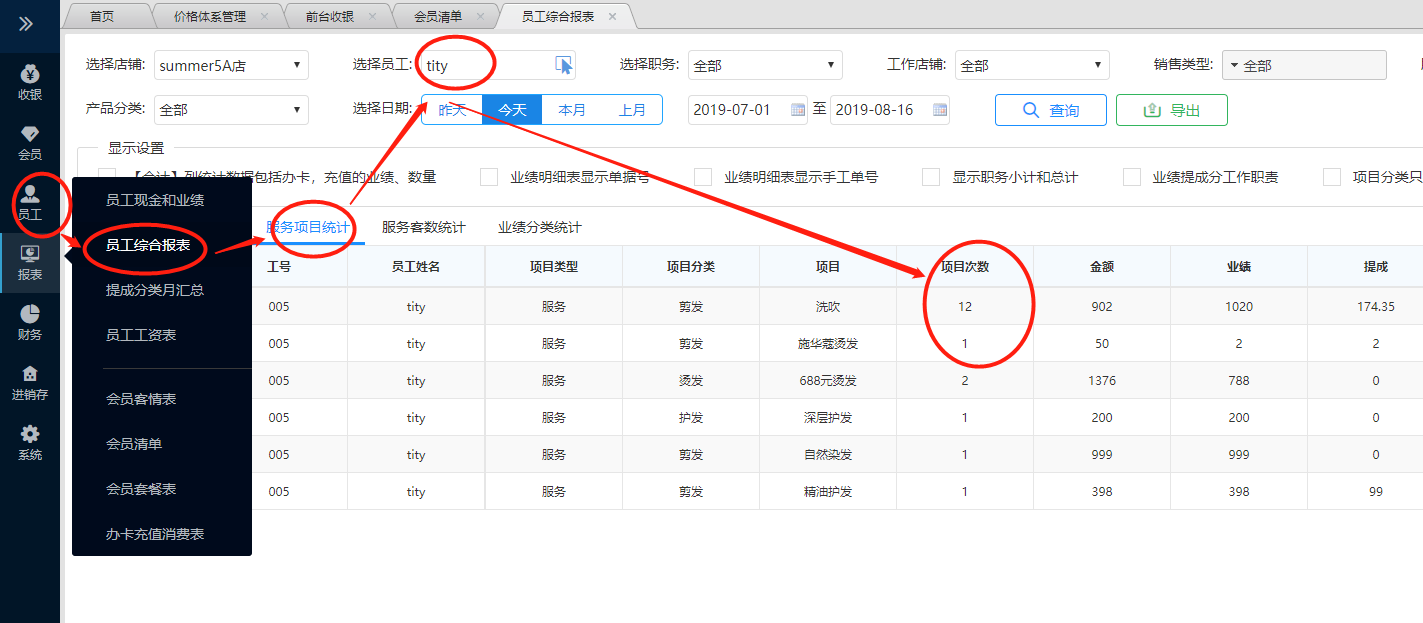Open the 业绩分类统计 sub-tab
Image resolution: width=1423 pixels, height=623 pixels.
[540, 228]
